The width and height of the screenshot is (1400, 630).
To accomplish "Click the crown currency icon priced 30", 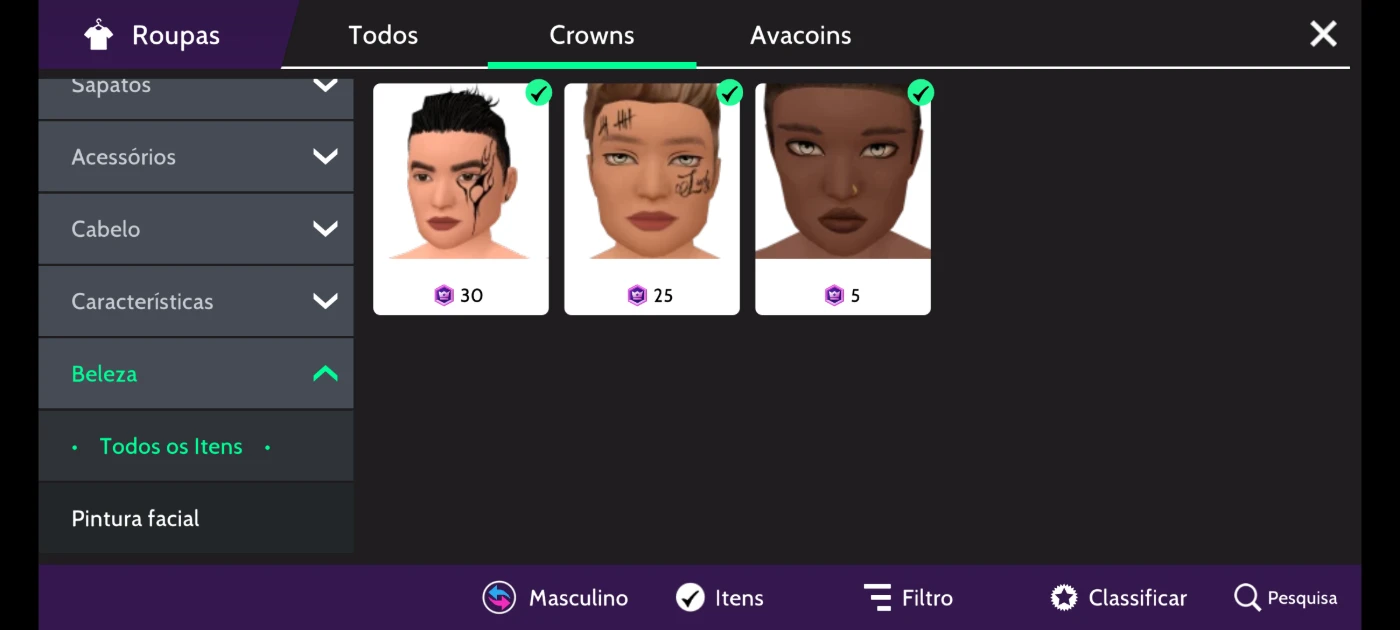I will click(x=444, y=295).
